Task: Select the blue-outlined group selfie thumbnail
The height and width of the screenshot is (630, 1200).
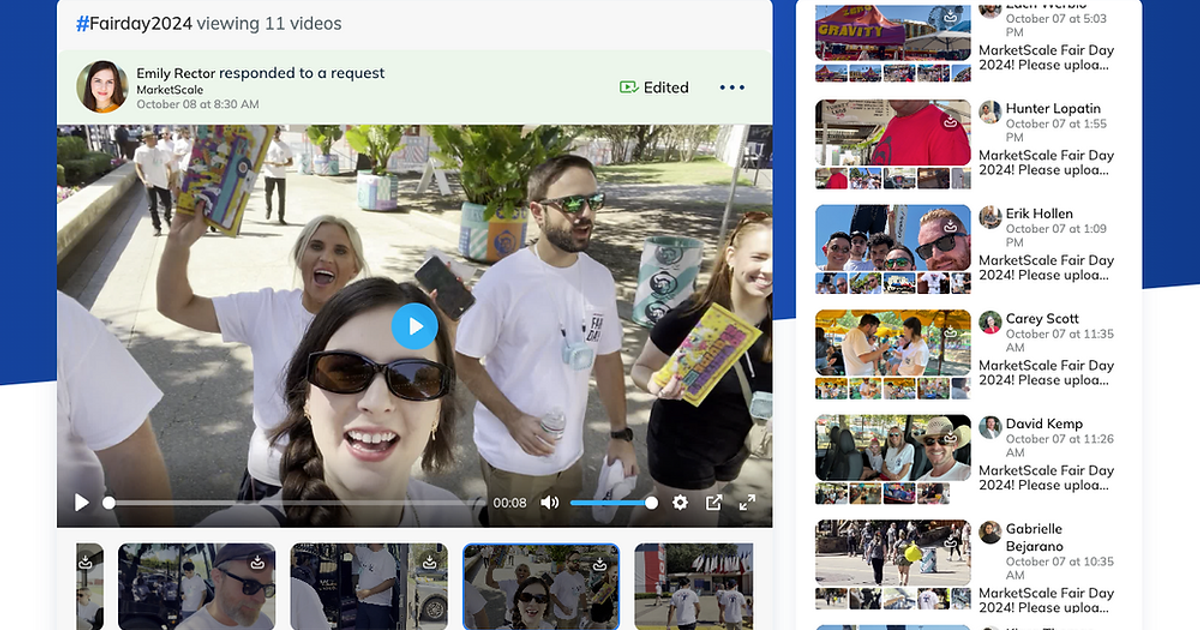Action: (x=541, y=587)
